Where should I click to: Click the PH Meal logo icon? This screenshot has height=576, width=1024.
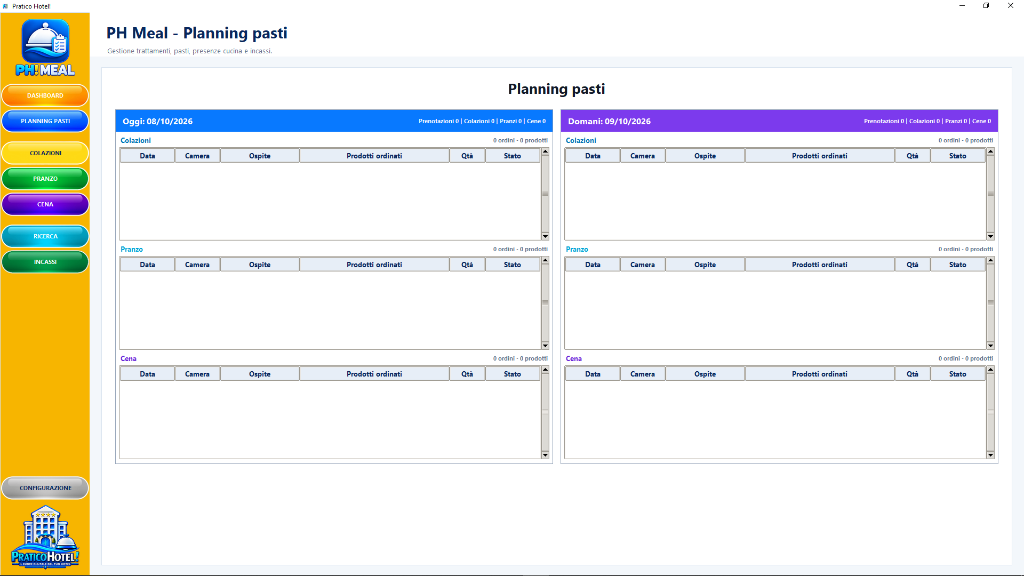pos(45,48)
